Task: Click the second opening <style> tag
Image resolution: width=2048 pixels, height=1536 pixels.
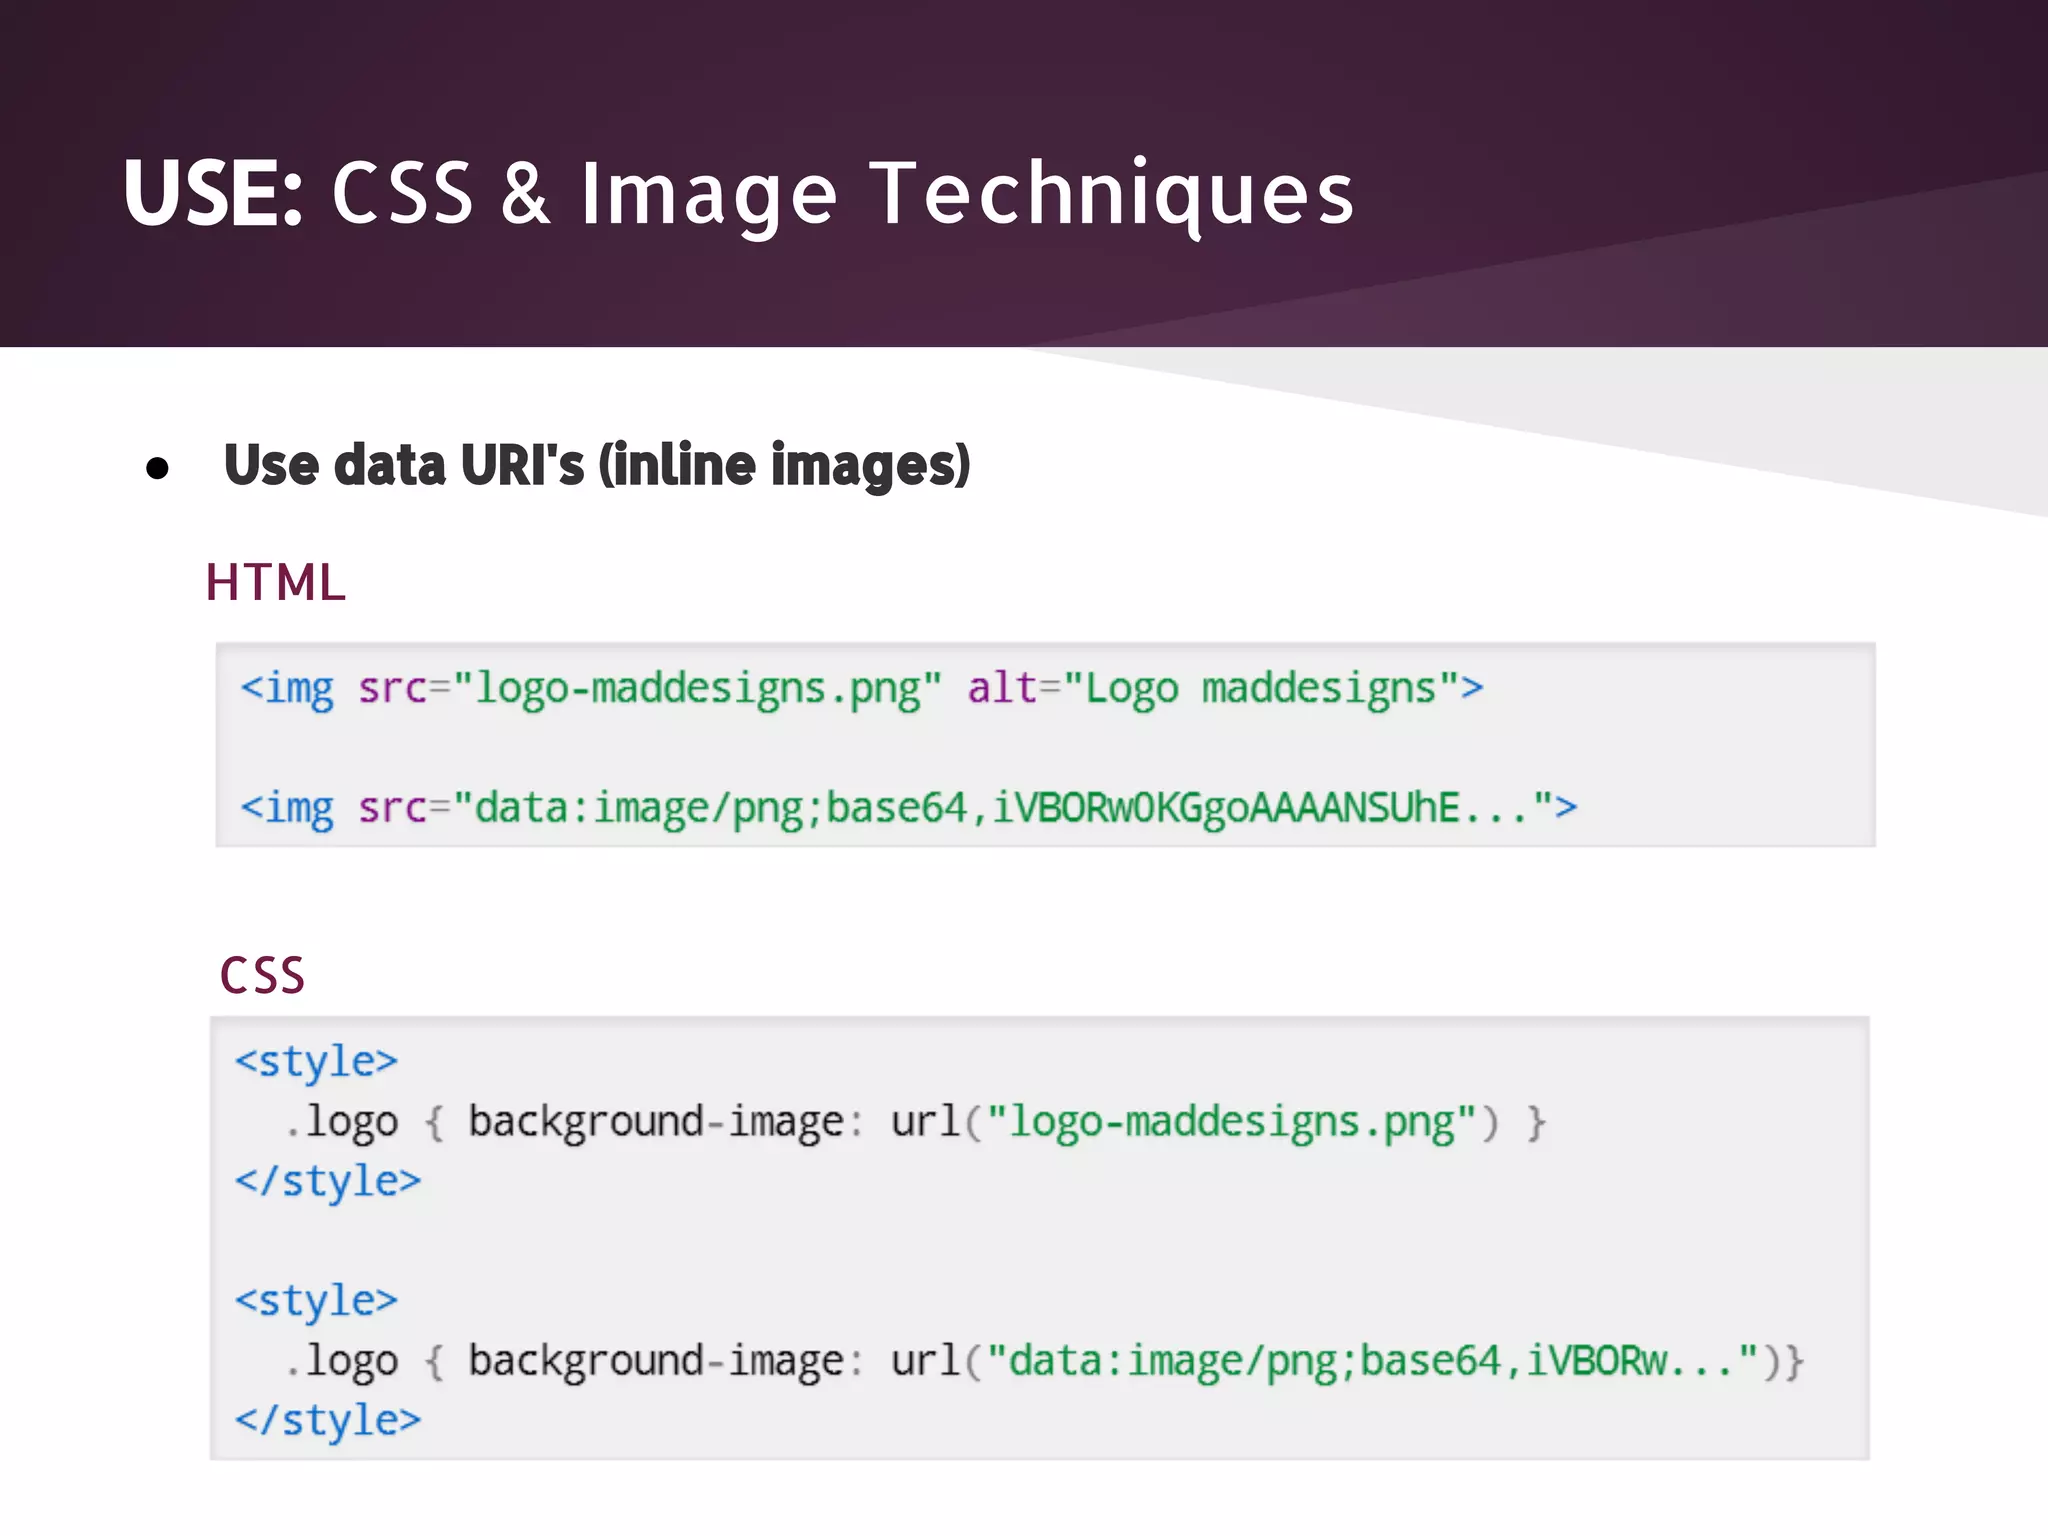Action: 316,1301
